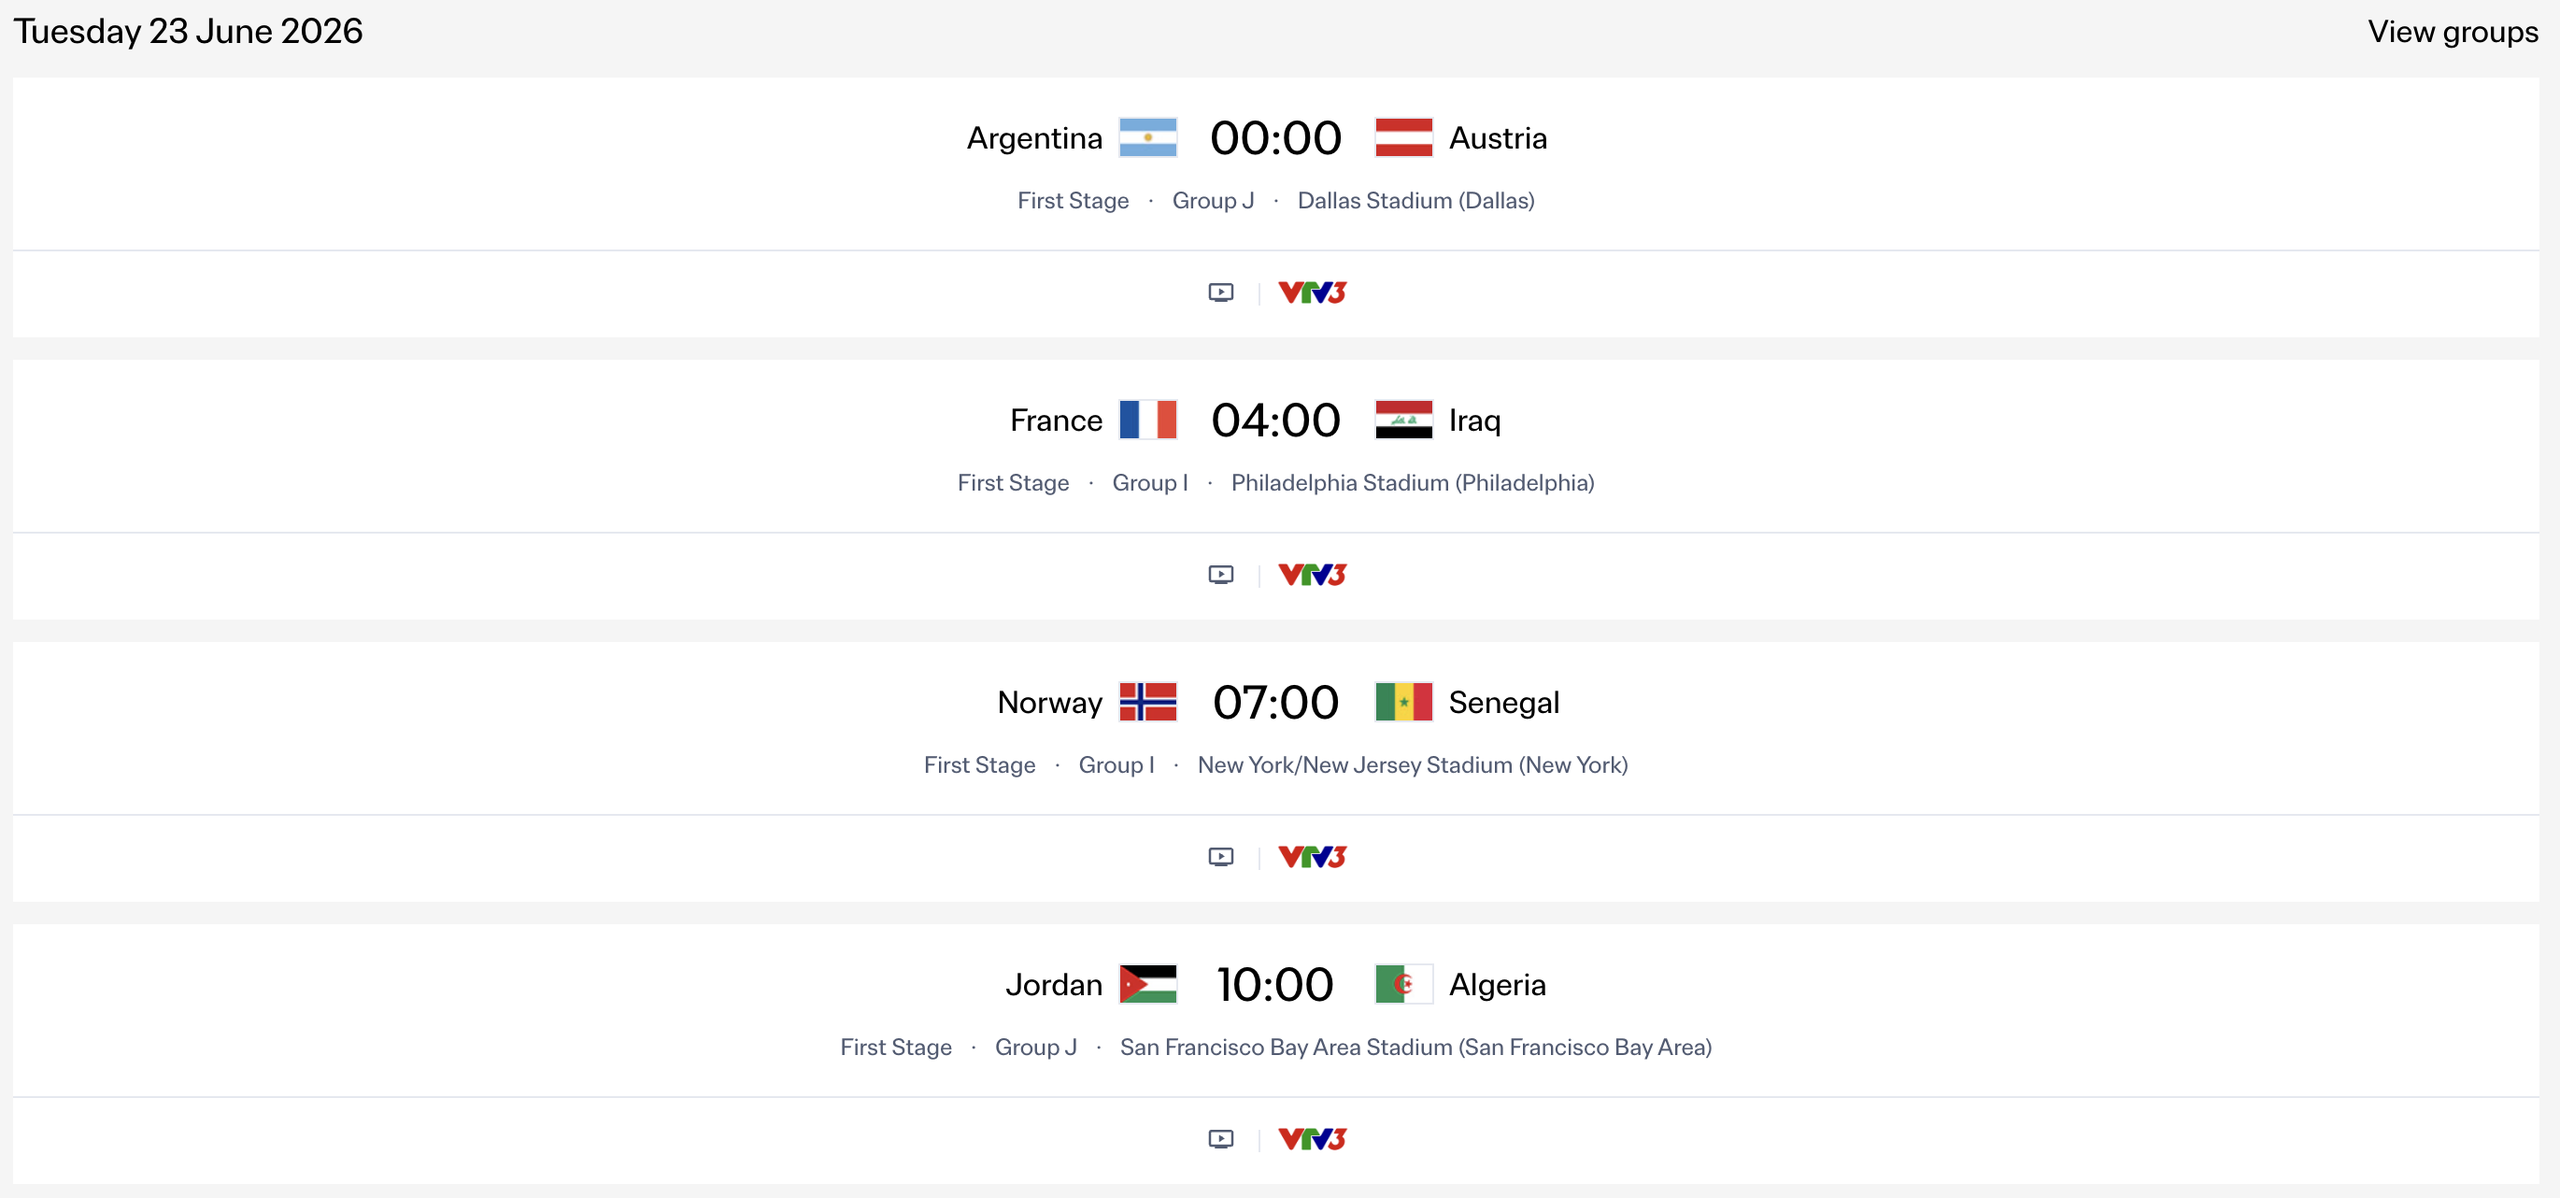Viewport: 2560px width, 1198px height.
Task: Click San Francisco Bay Area Stadium venue
Action: [1415, 1047]
